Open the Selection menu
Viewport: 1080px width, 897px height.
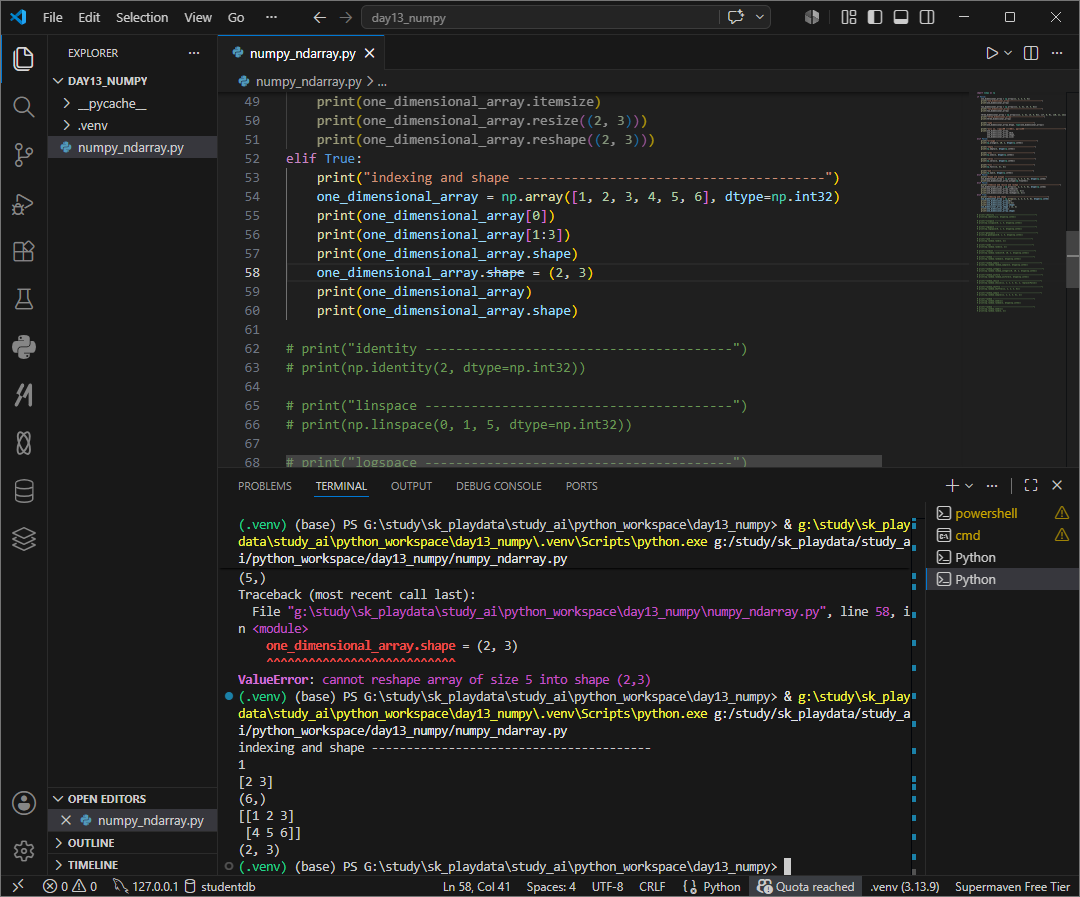coord(142,17)
